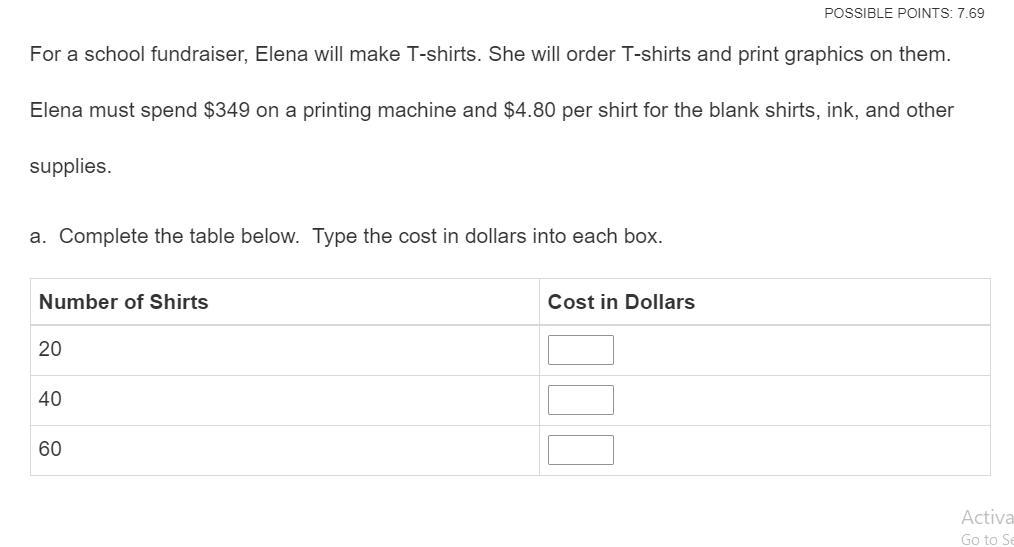Click the phrase 'Elena must spend'

point(113,110)
